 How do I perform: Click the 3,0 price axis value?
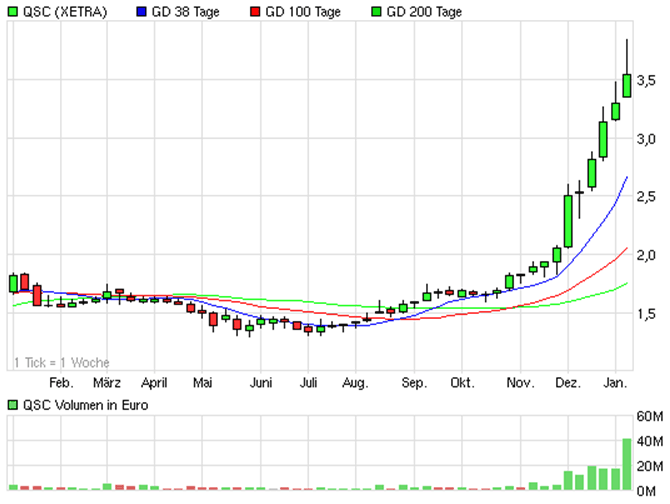646,139
